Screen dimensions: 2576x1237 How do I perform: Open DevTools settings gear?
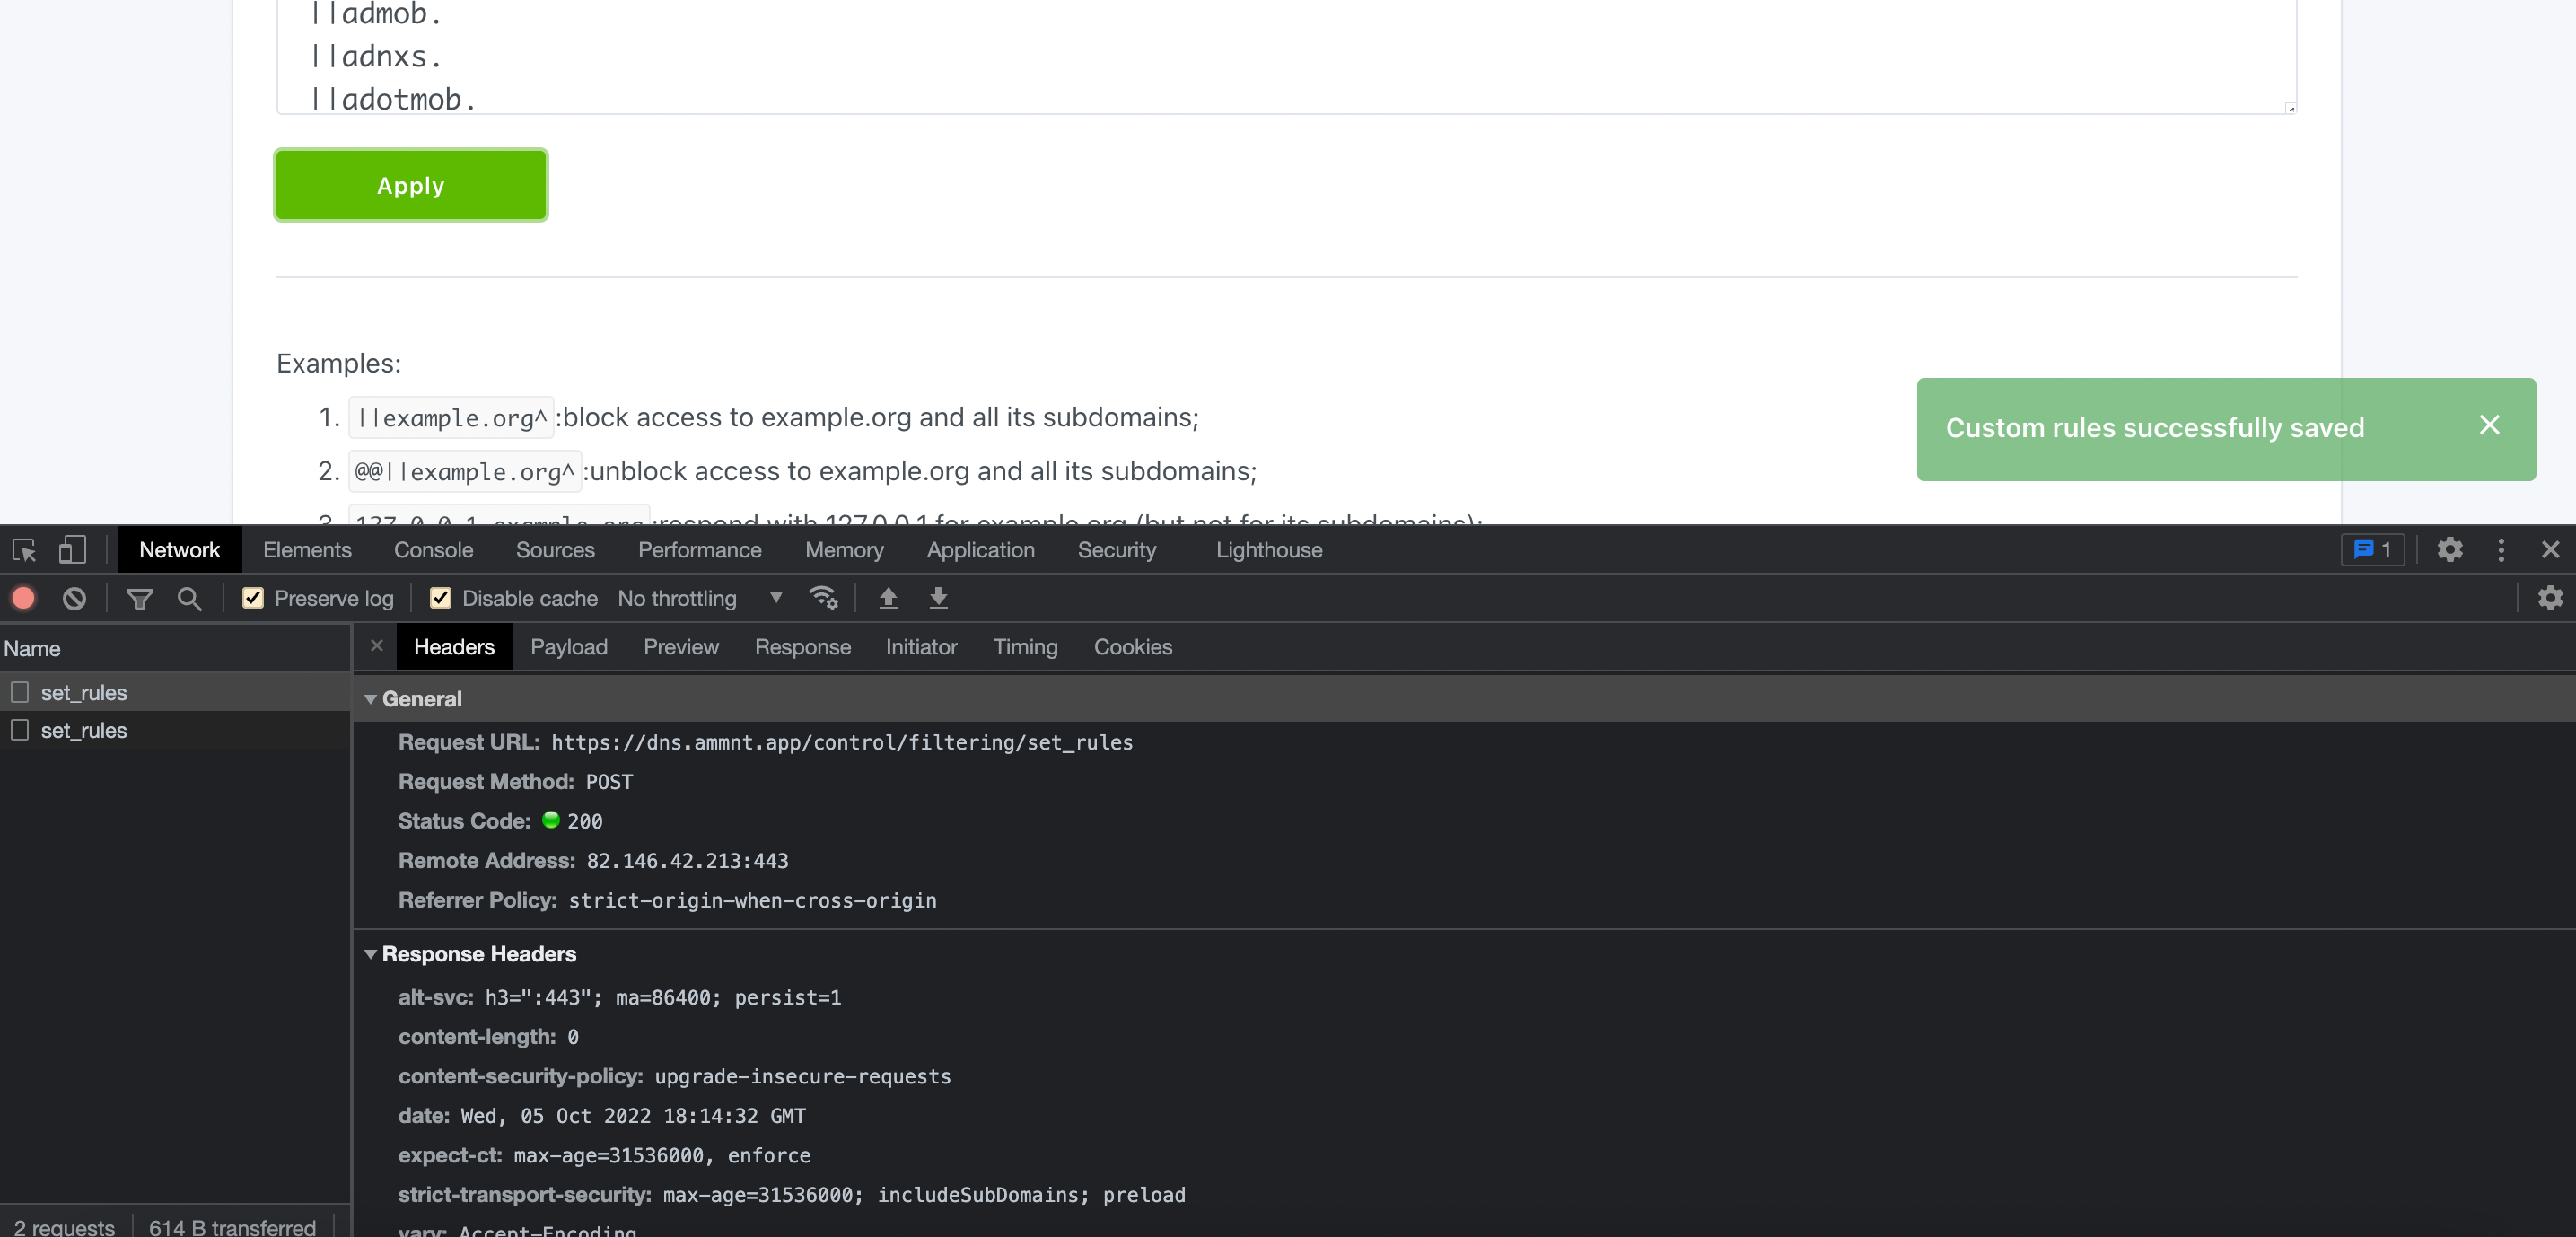click(x=2449, y=549)
